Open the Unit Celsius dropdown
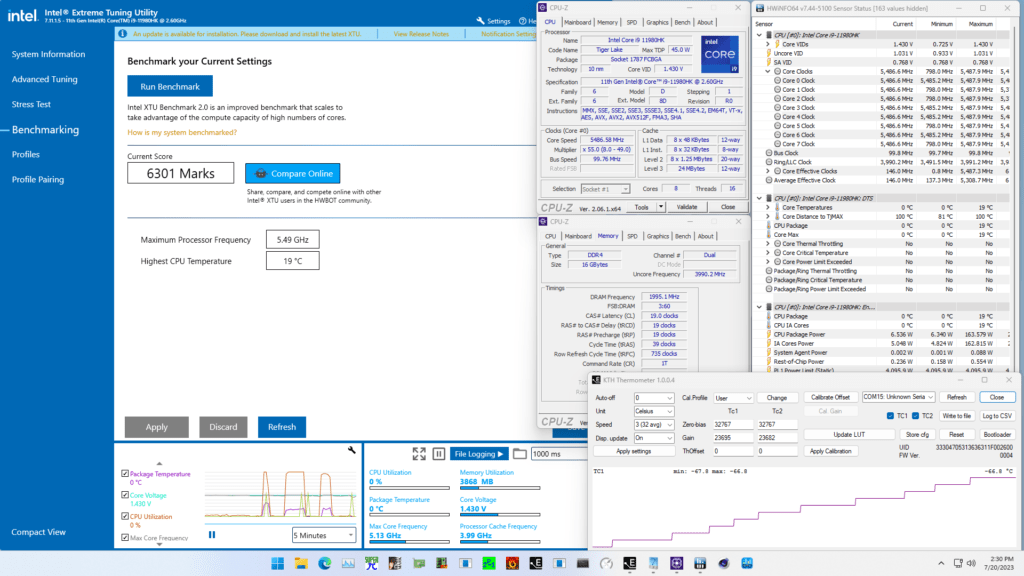Screen dimensions: 1024x576 click(x=653, y=411)
